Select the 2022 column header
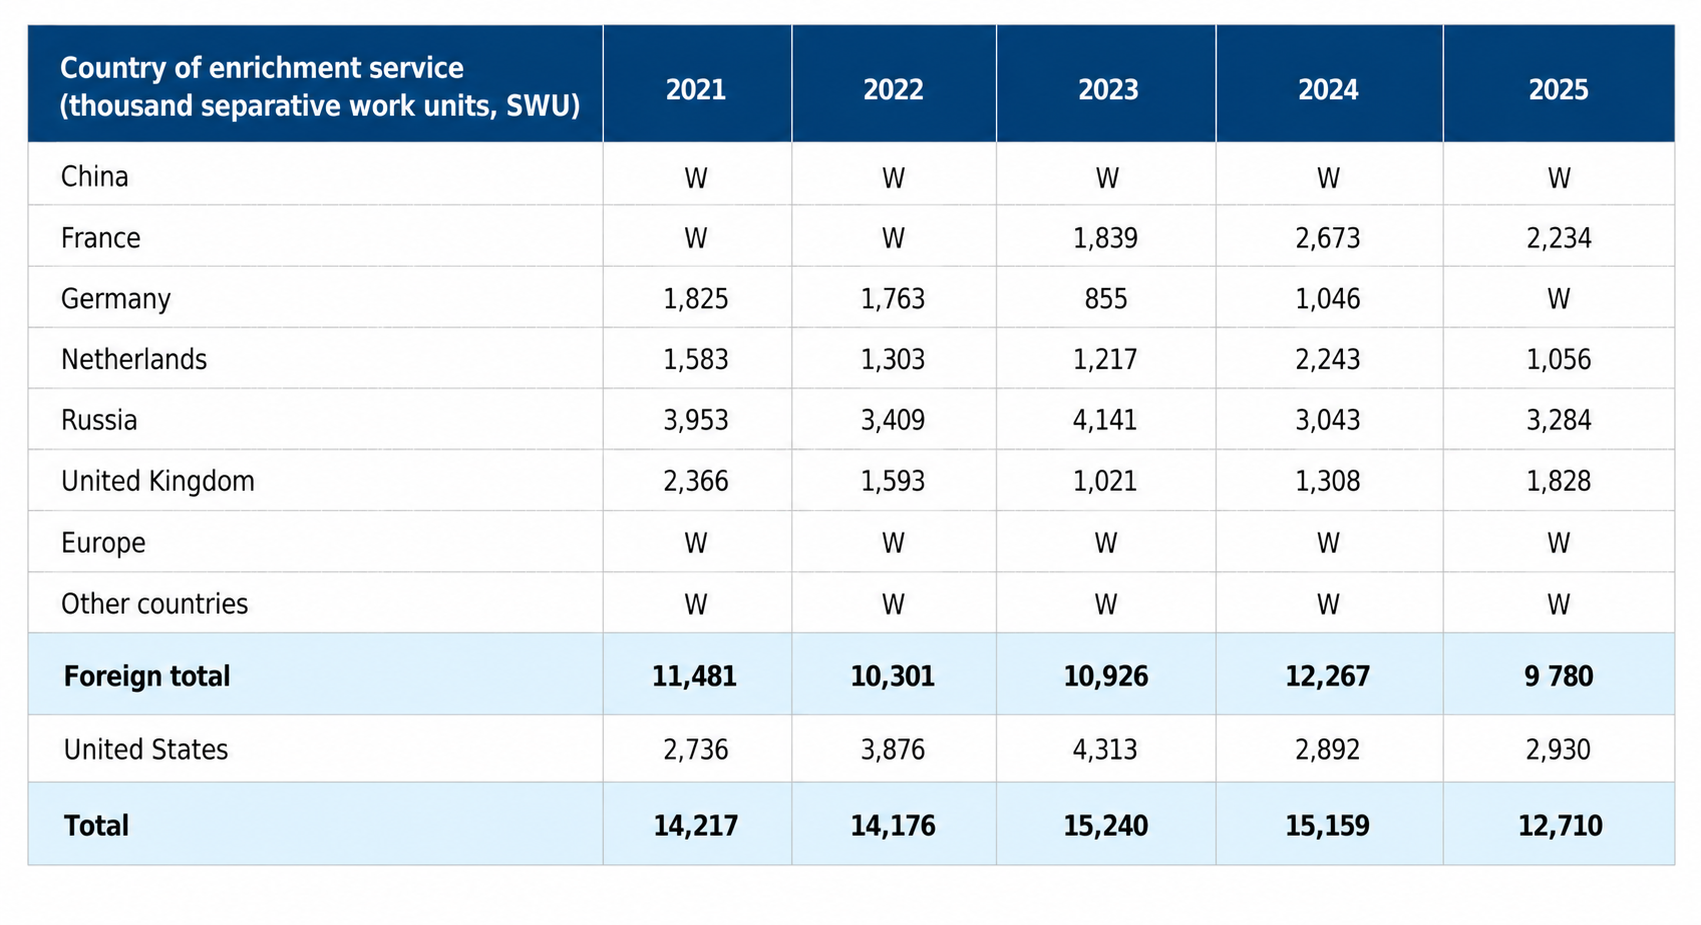The image size is (1701, 925). (x=893, y=90)
